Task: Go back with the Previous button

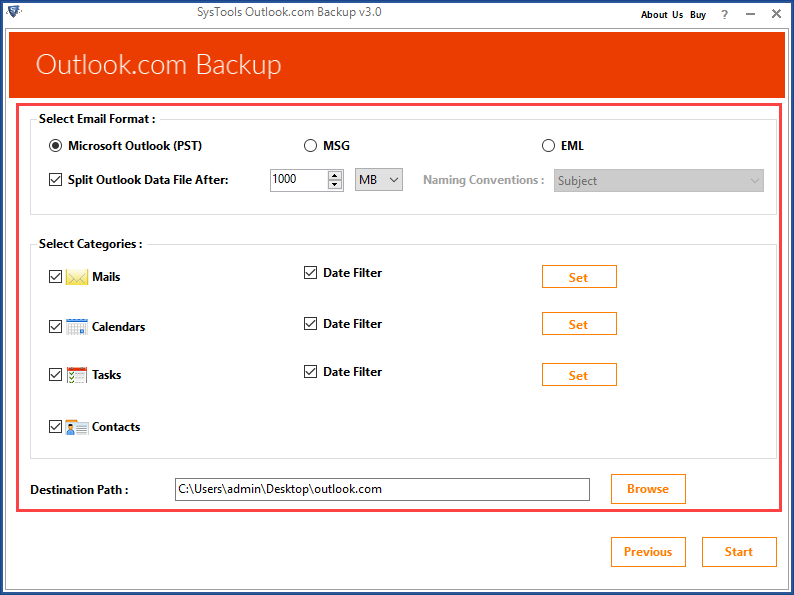Action: click(x=648, y=552)
